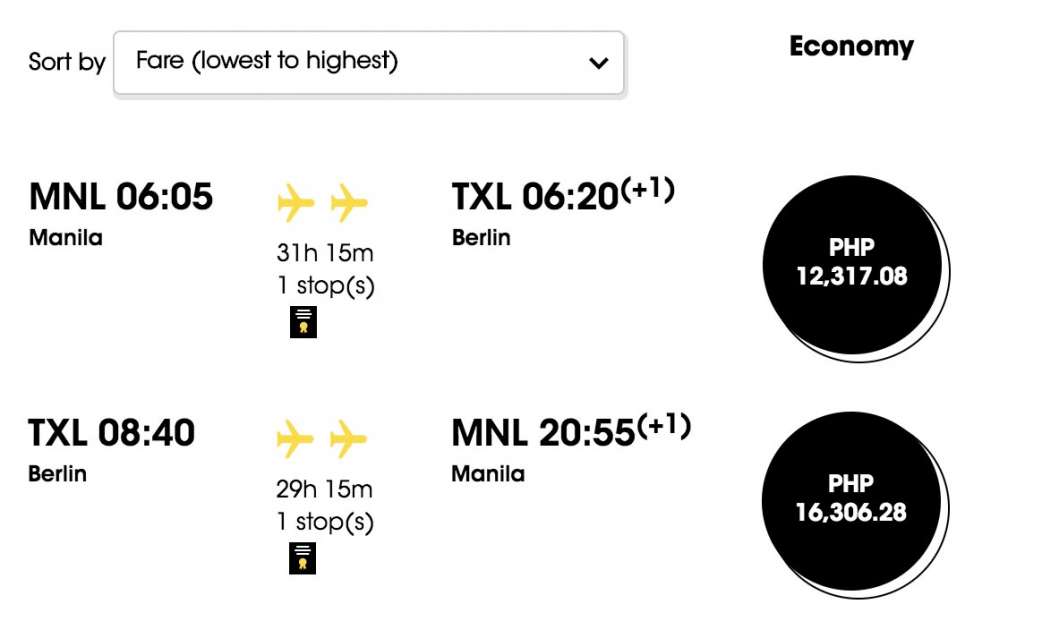Viewport: 1042px width, 621px height.
Task: Open fare rules icon under the 29h 15m flight
Action: [303, 558]
